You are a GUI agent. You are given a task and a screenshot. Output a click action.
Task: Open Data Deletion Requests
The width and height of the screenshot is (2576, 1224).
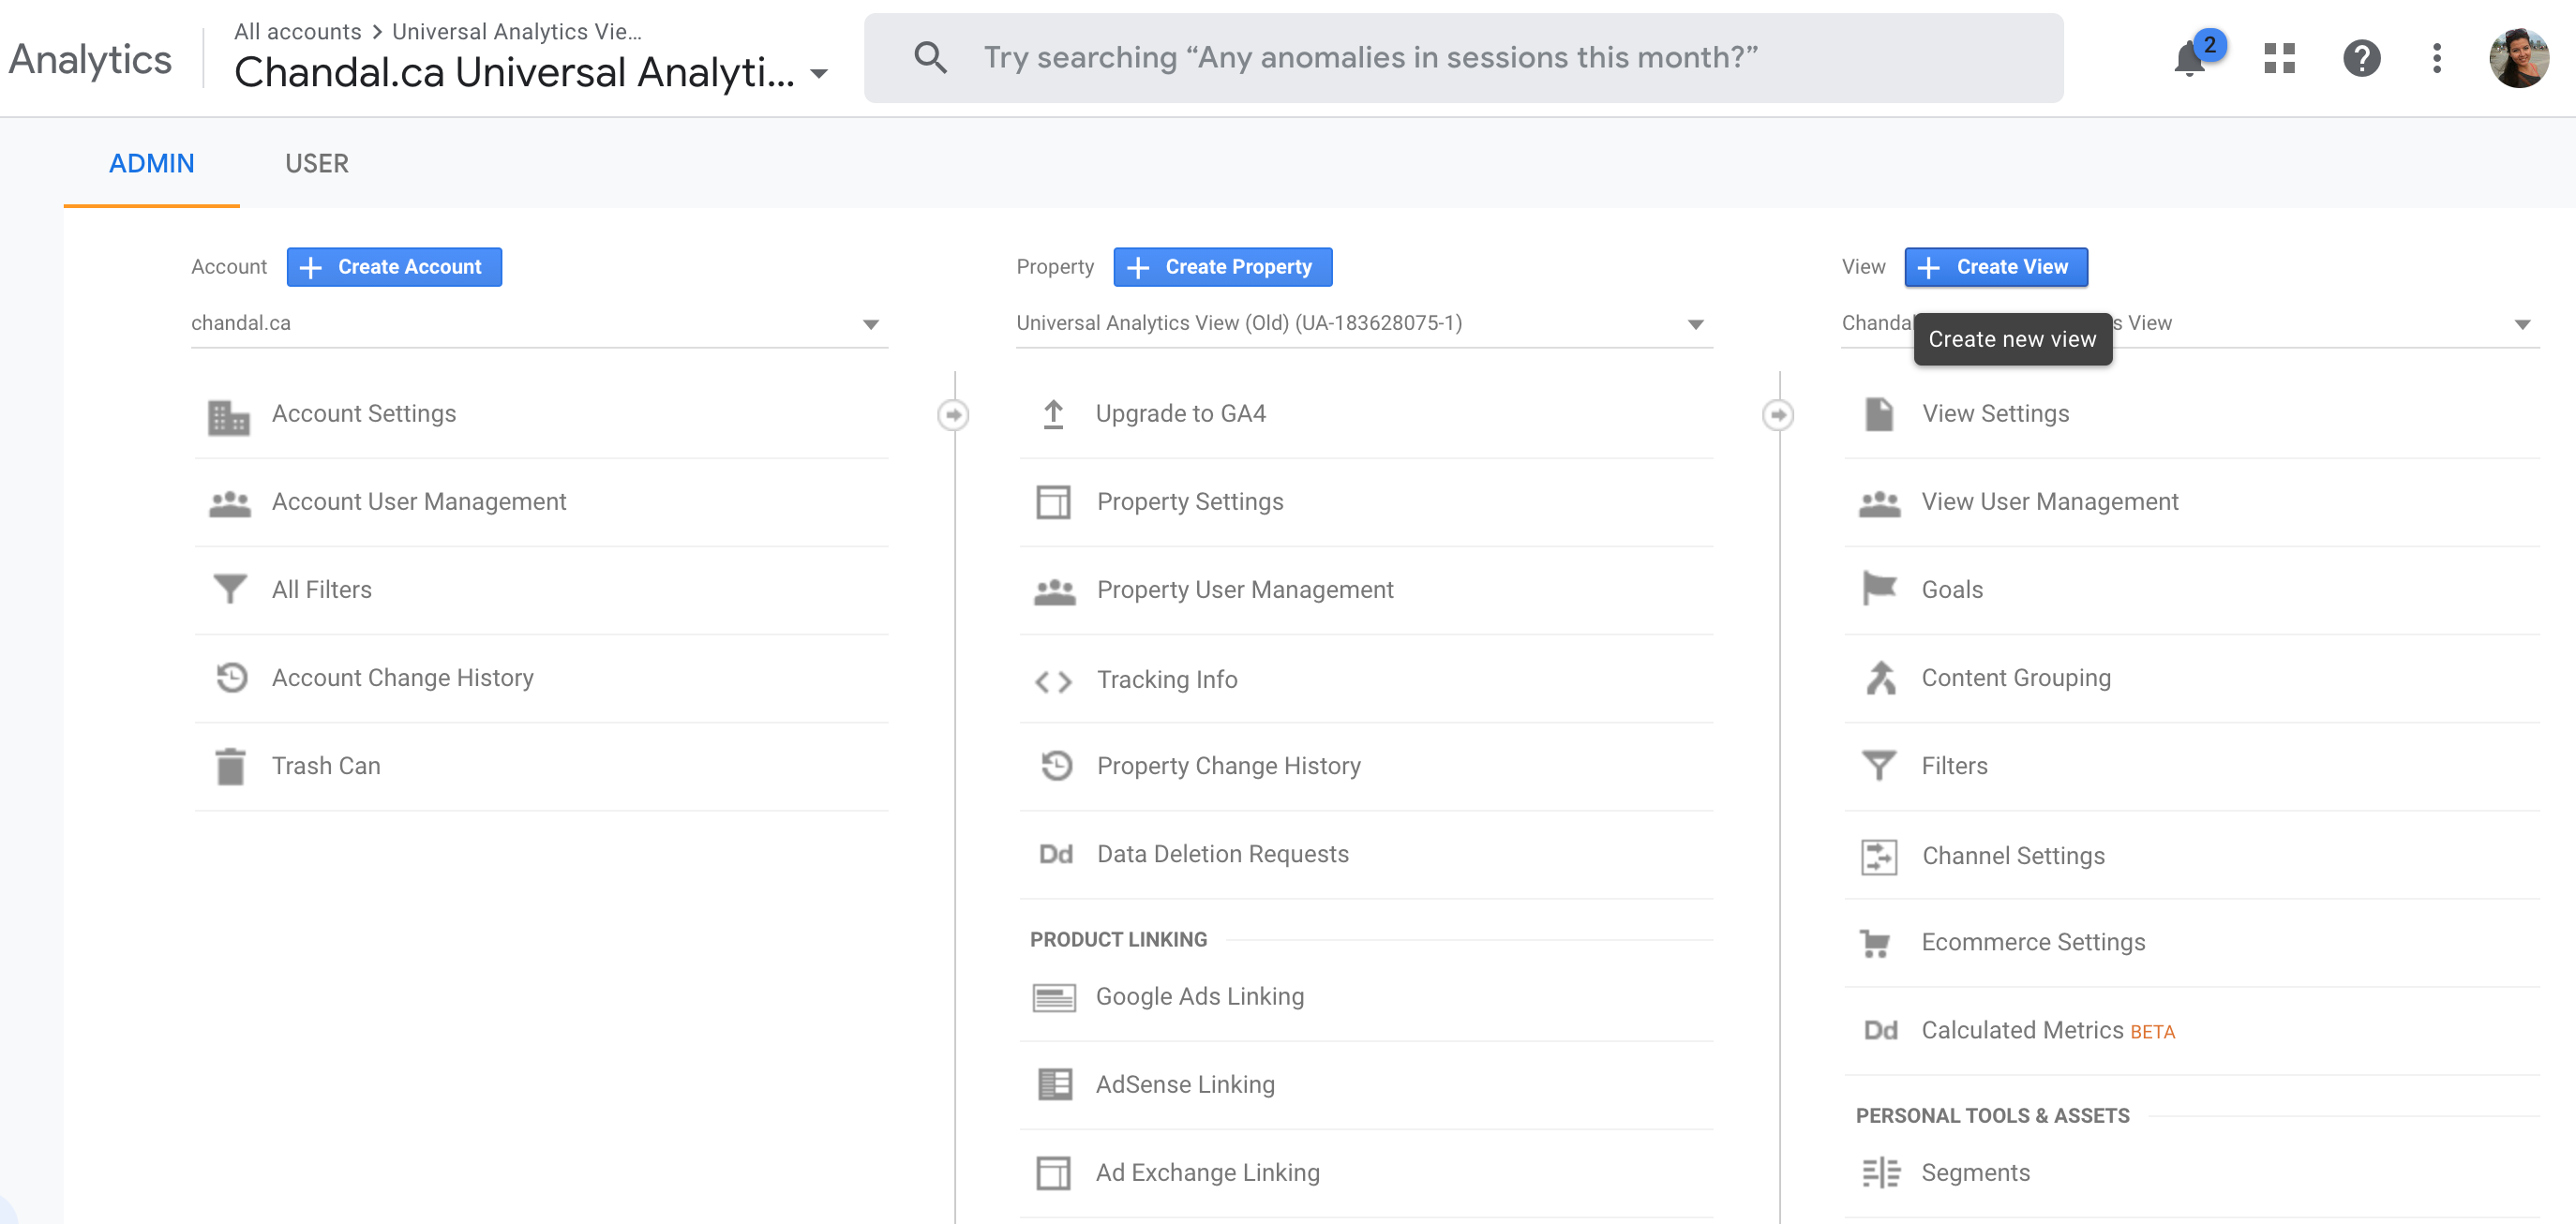(1223, 853)
